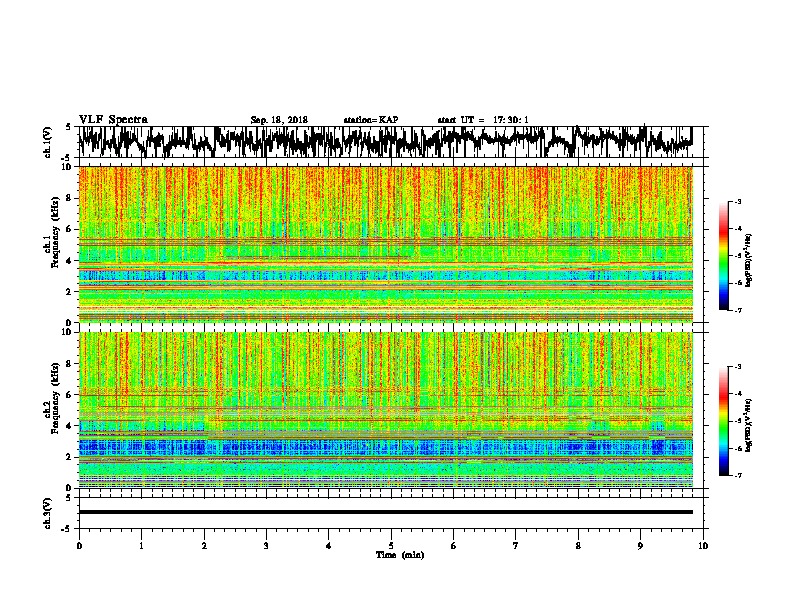792x612 pixels.
Task: Click the "-7" label on ch.2 colorbar
Action: (737, 475)
